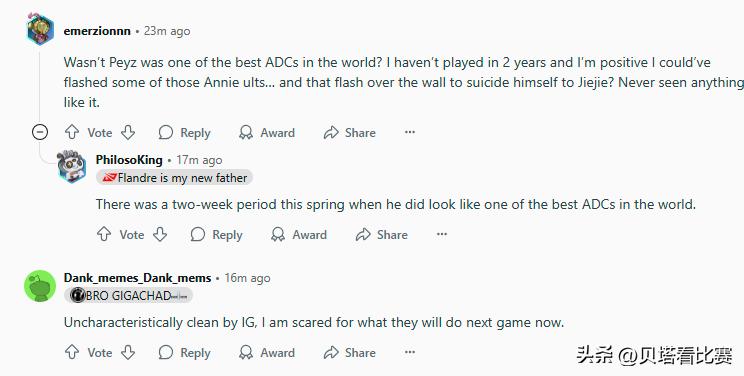
Task: Reply to emerzionnn's comment
Action: tap(185, 132)
